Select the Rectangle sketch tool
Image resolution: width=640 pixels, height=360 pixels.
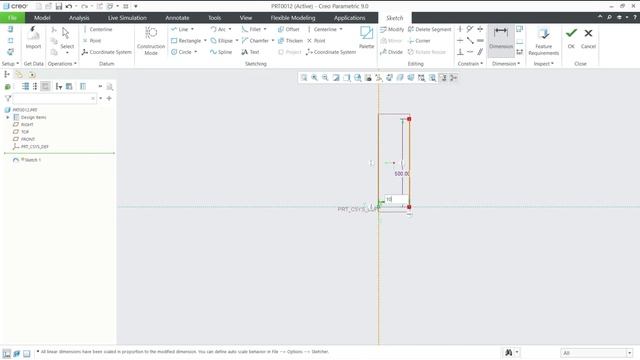186,41
